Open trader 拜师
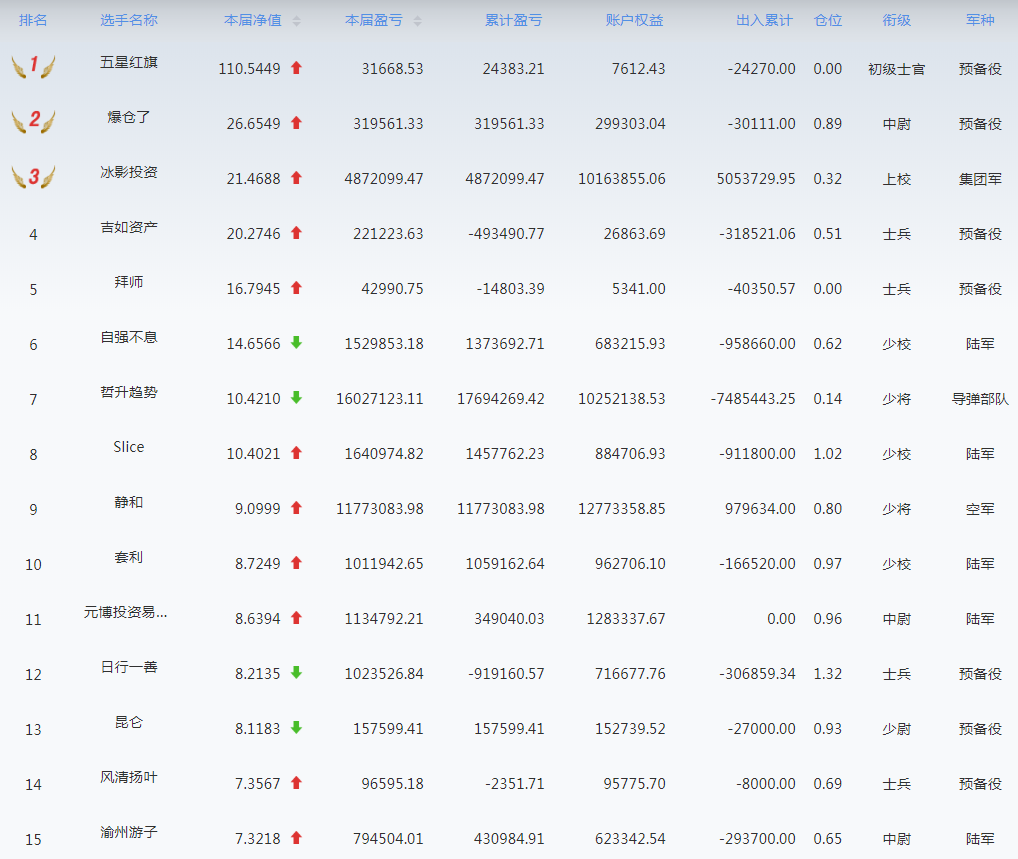 [129, 282]
